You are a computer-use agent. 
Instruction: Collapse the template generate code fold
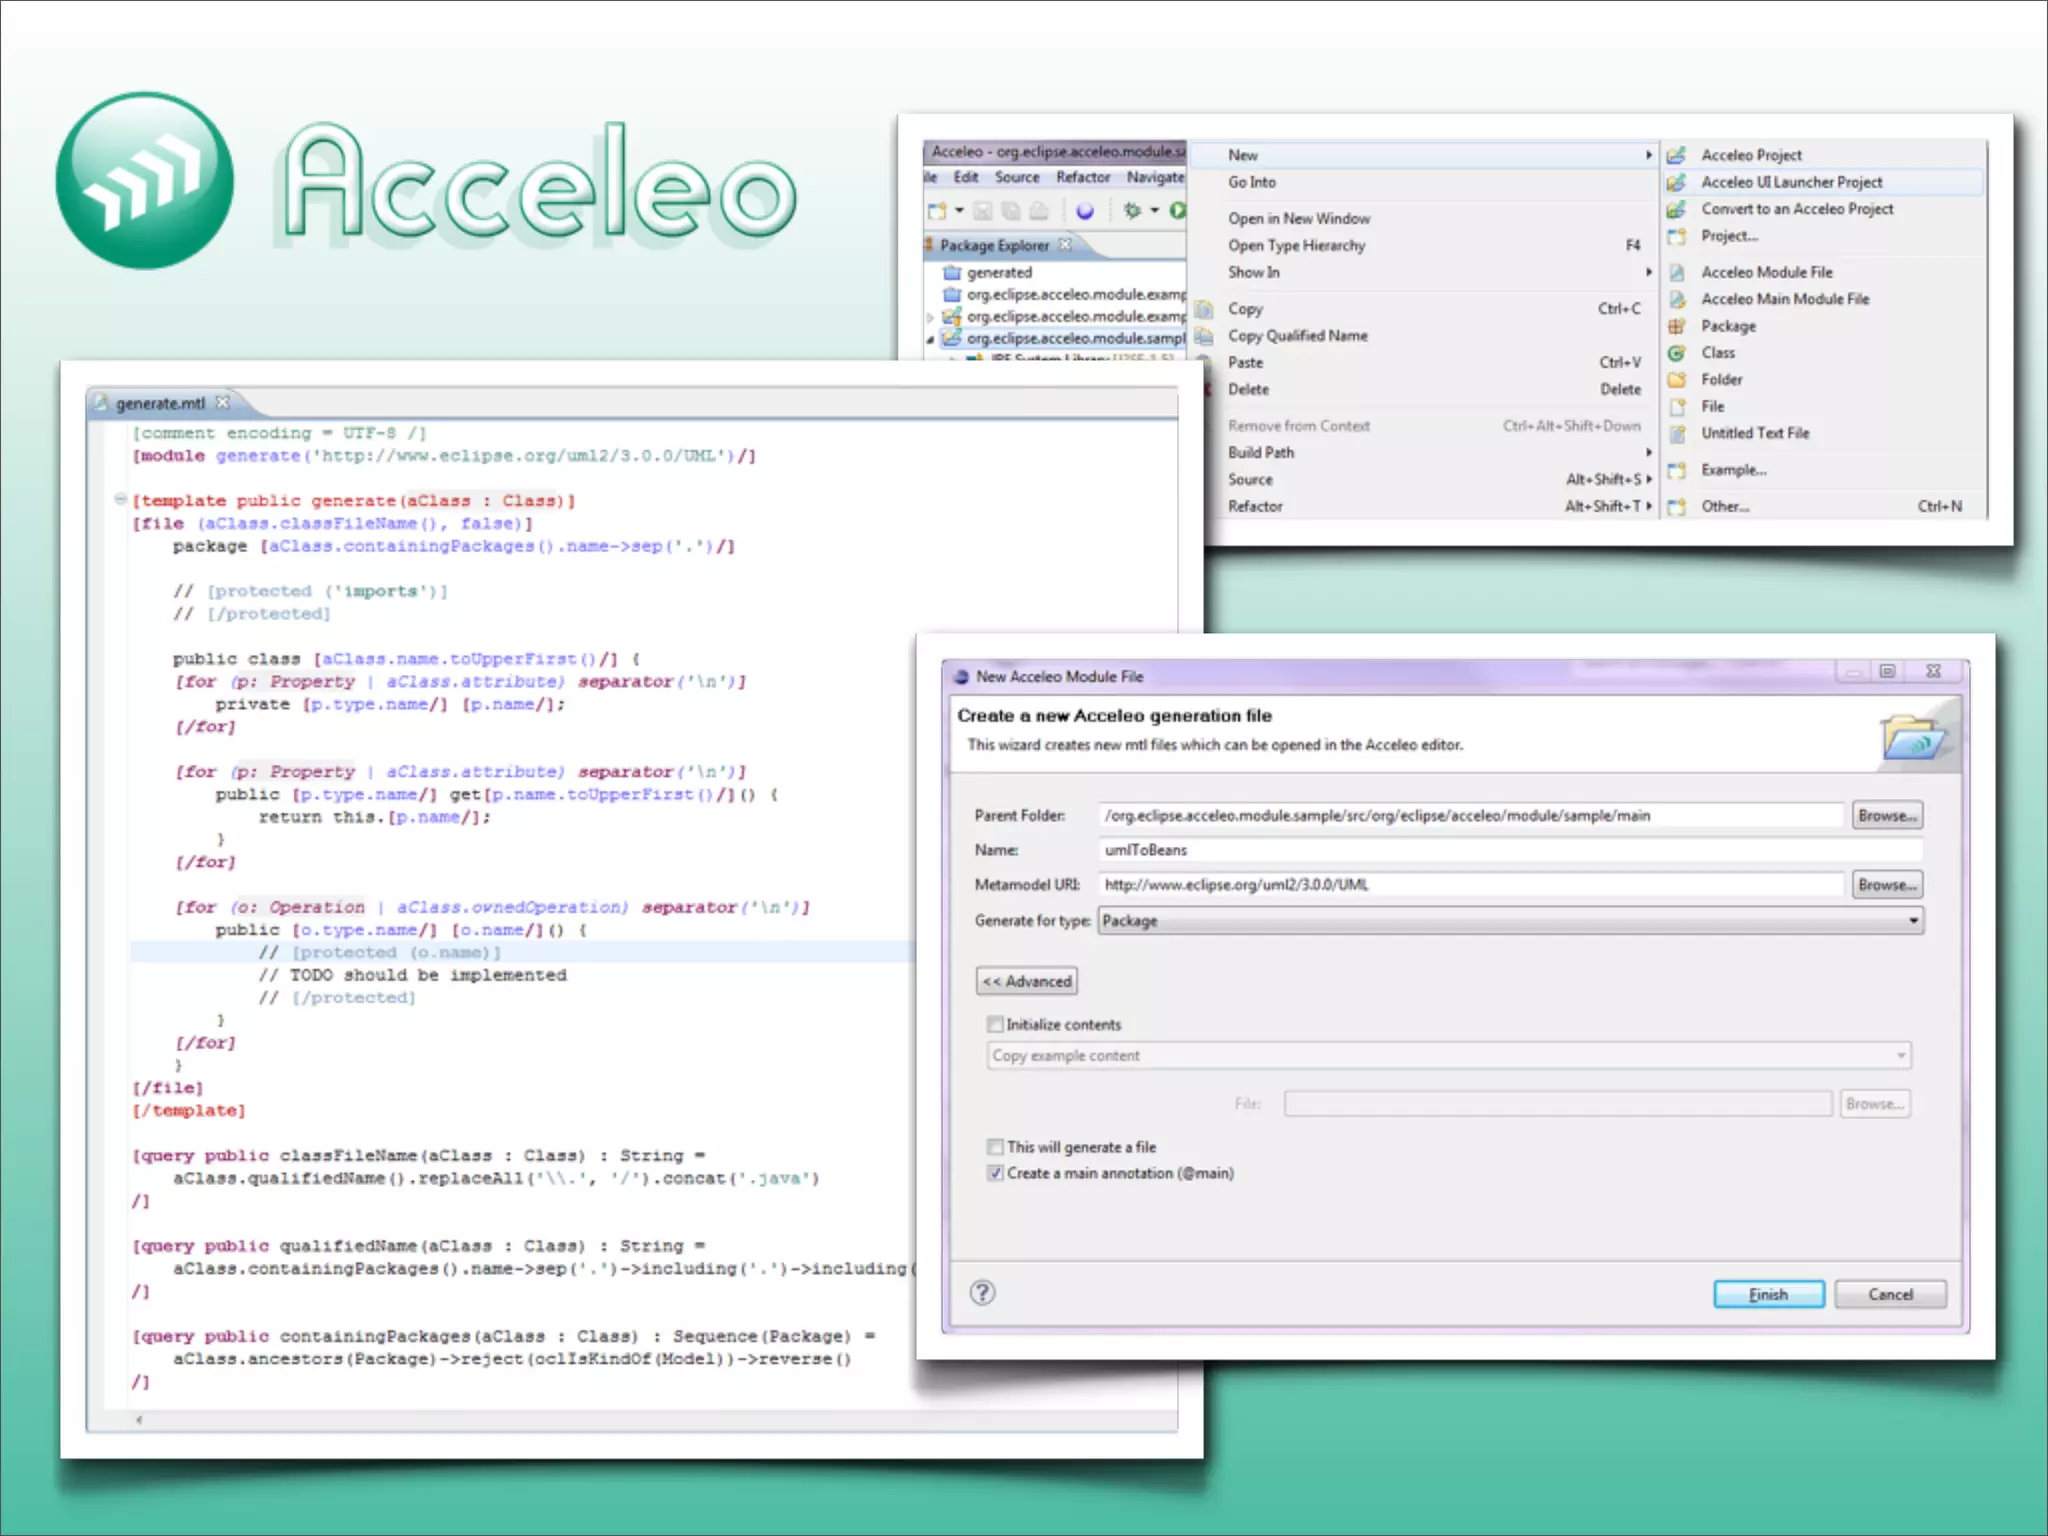point(120,499)
